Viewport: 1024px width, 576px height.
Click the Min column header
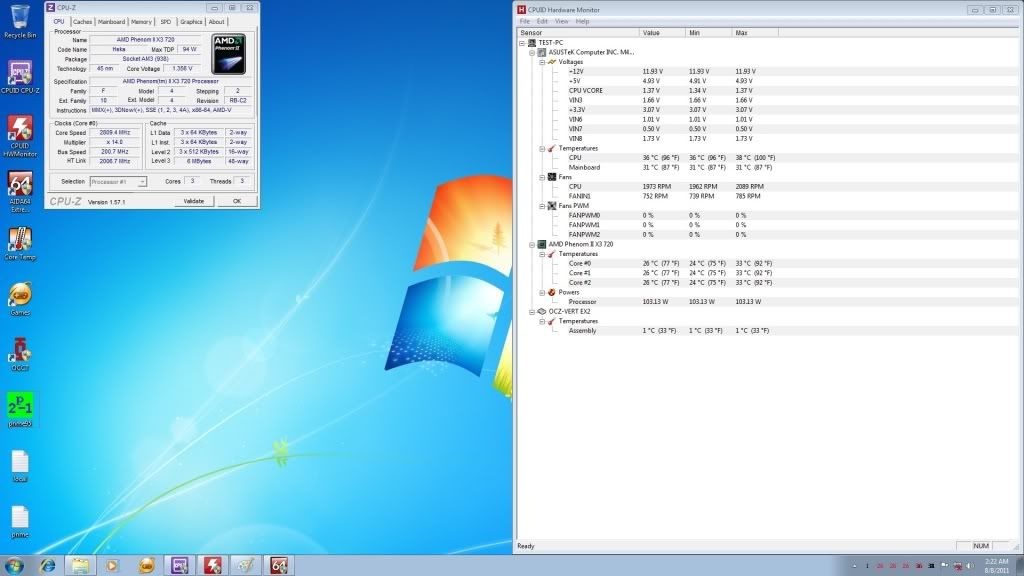pos(709,33)
